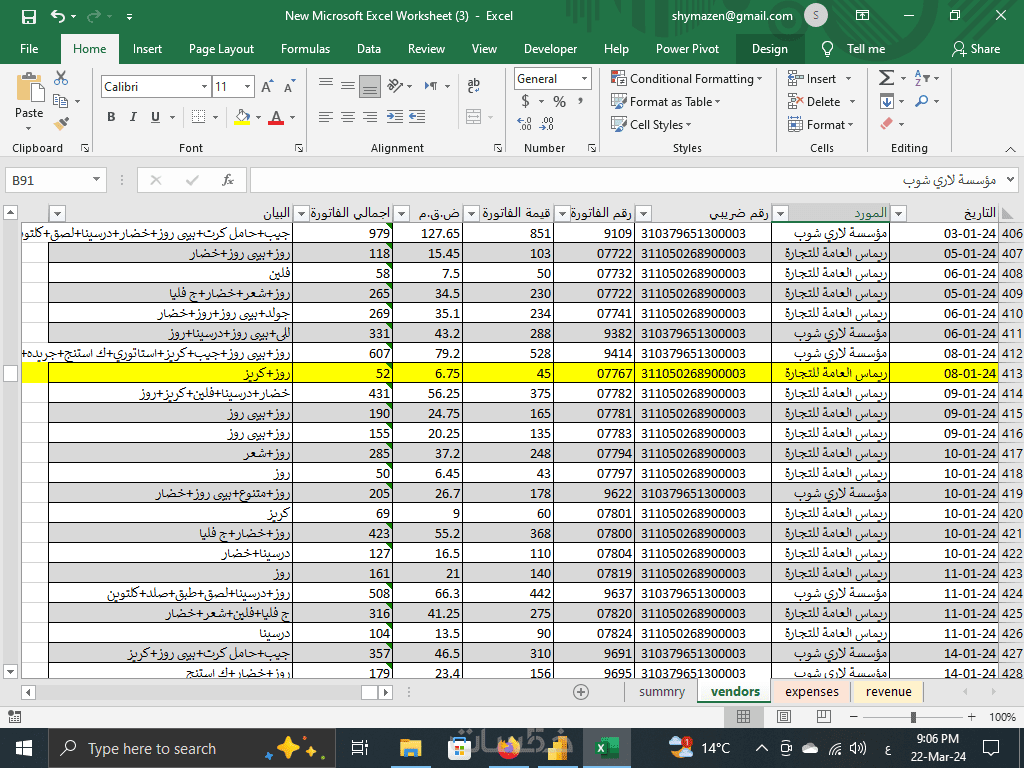Click the Percent Style icon
The width and height of the screenshot is (1024, 768).
click(x=559, y=101)
